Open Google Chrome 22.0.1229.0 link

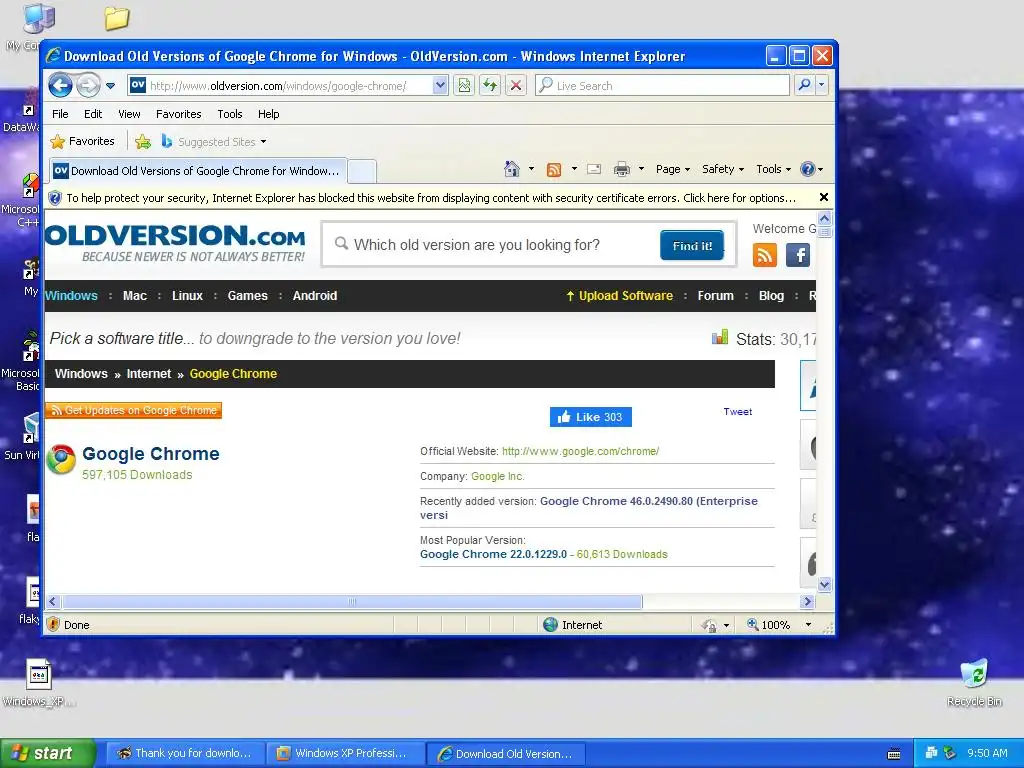(494, 554)
